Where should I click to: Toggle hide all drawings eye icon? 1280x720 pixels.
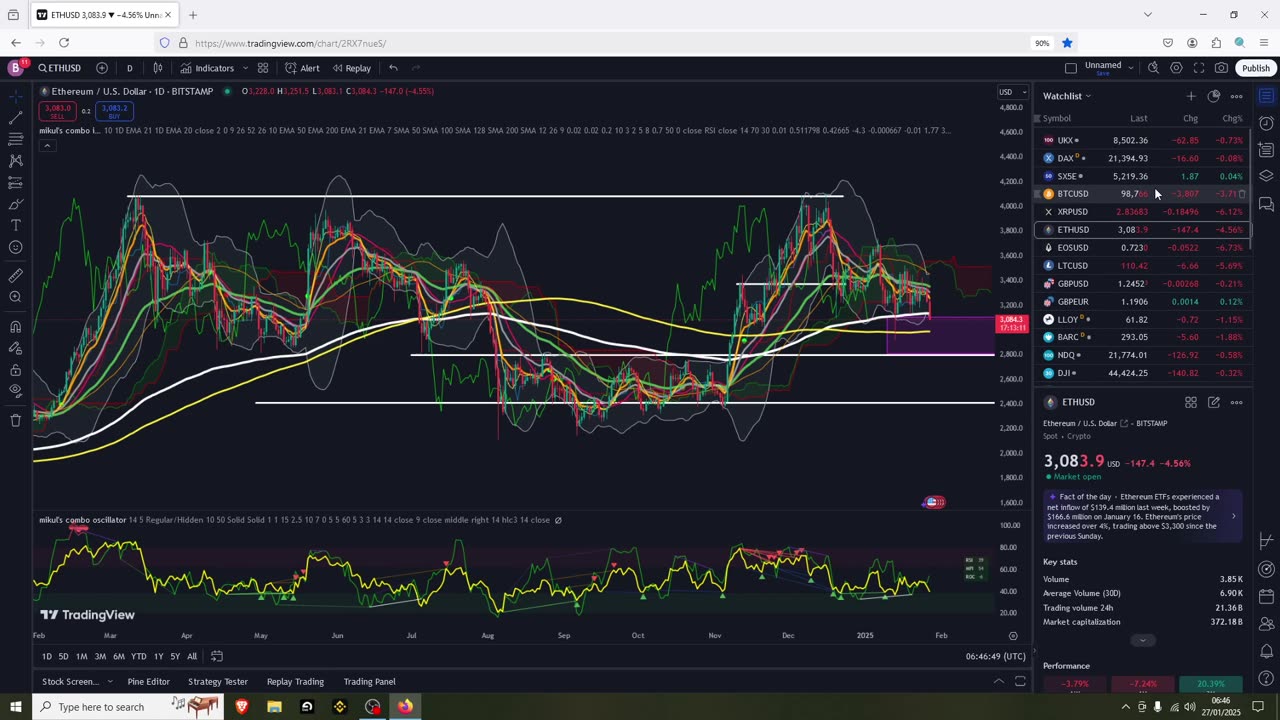[15, 391]
